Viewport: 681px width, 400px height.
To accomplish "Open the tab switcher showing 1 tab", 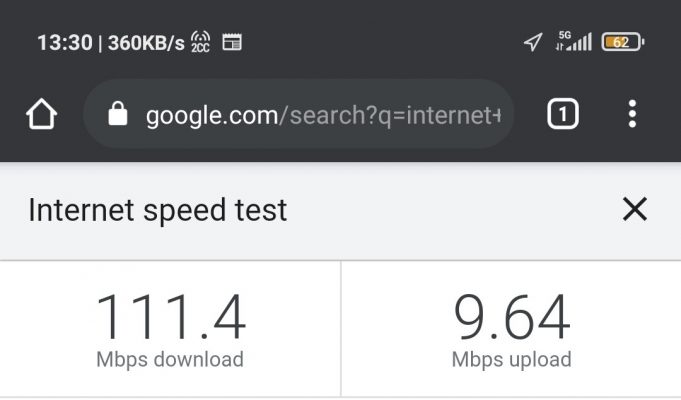I will [x=563, y=114].
